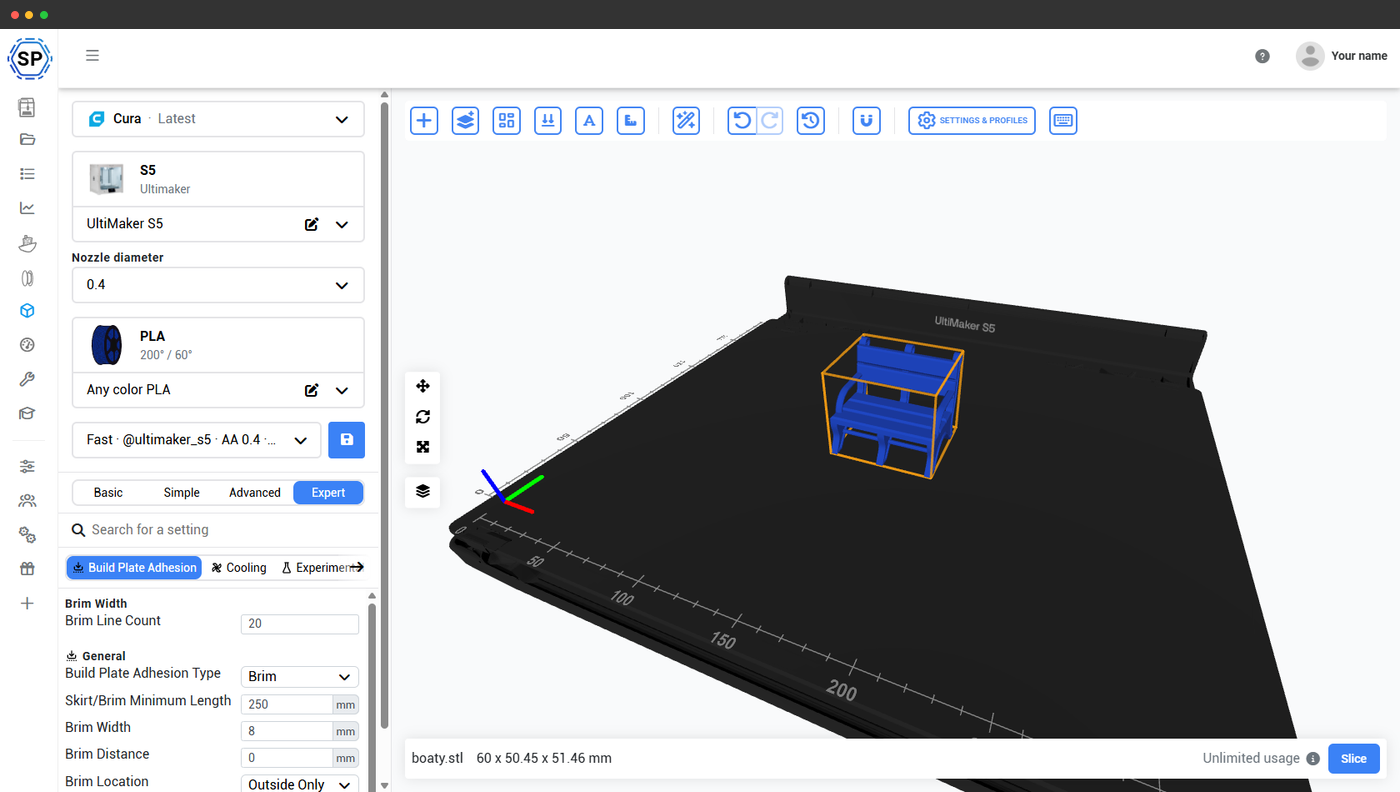Click the SP logo
This screenshot has height=792, width=1400.
click(29, 59)
